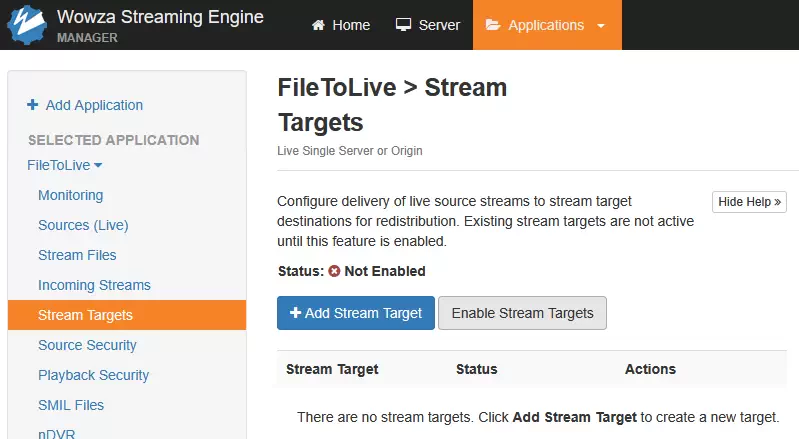
Task: Open the Home menu item
Action: 341,25
